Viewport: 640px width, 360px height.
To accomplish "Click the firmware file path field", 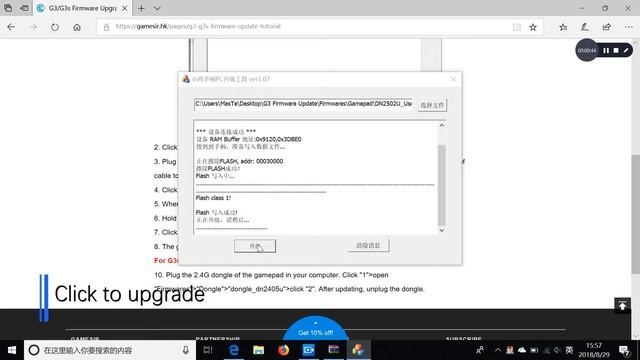I will pyautogui.click(x=303, y=104).
